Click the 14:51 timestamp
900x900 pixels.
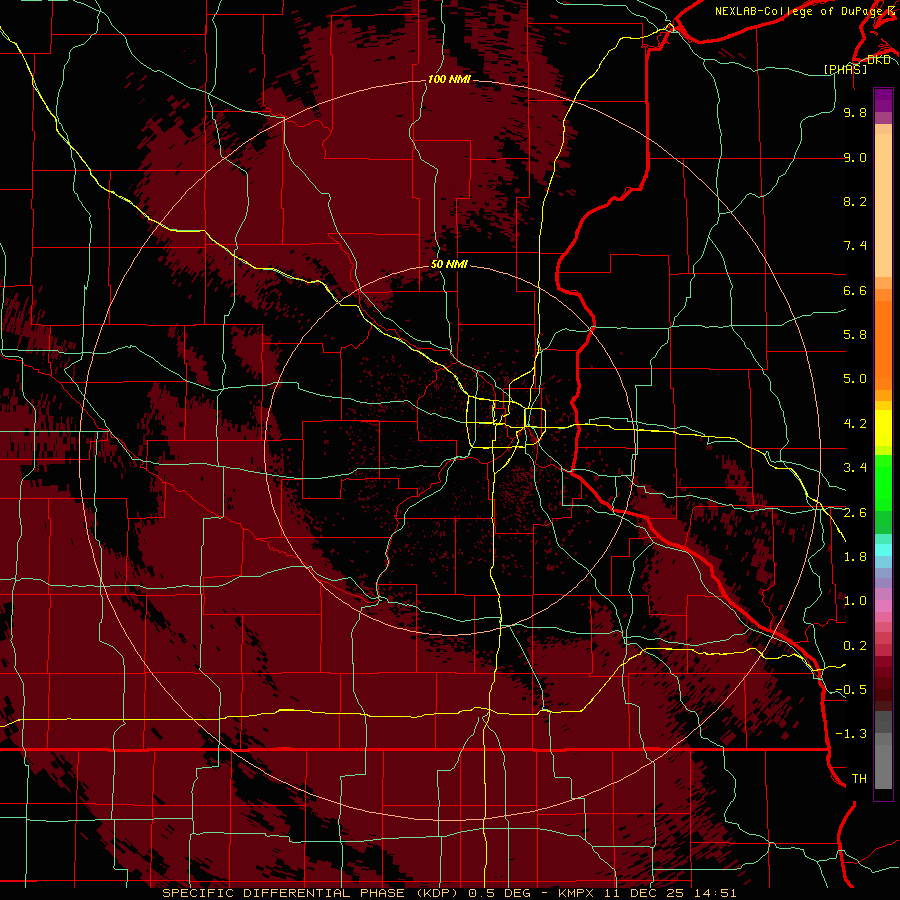coord(713,893)
